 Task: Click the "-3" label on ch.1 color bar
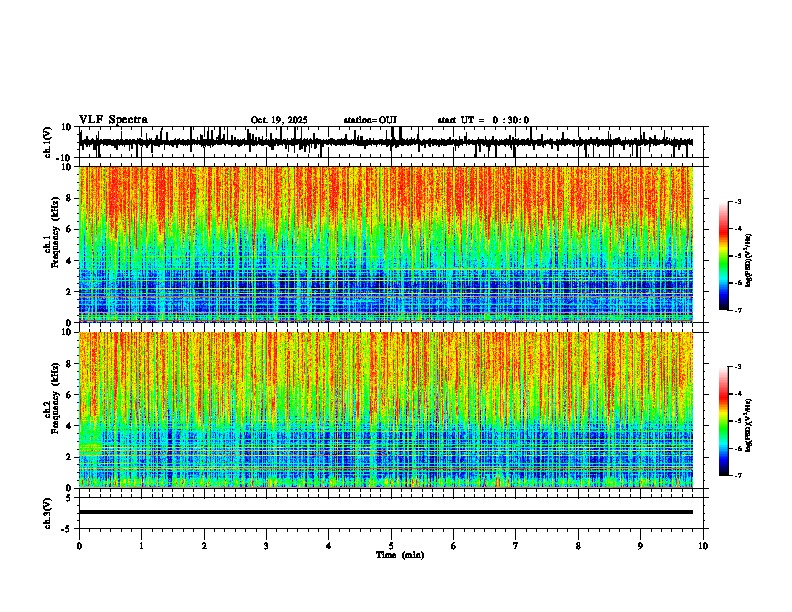click(738, 201)
